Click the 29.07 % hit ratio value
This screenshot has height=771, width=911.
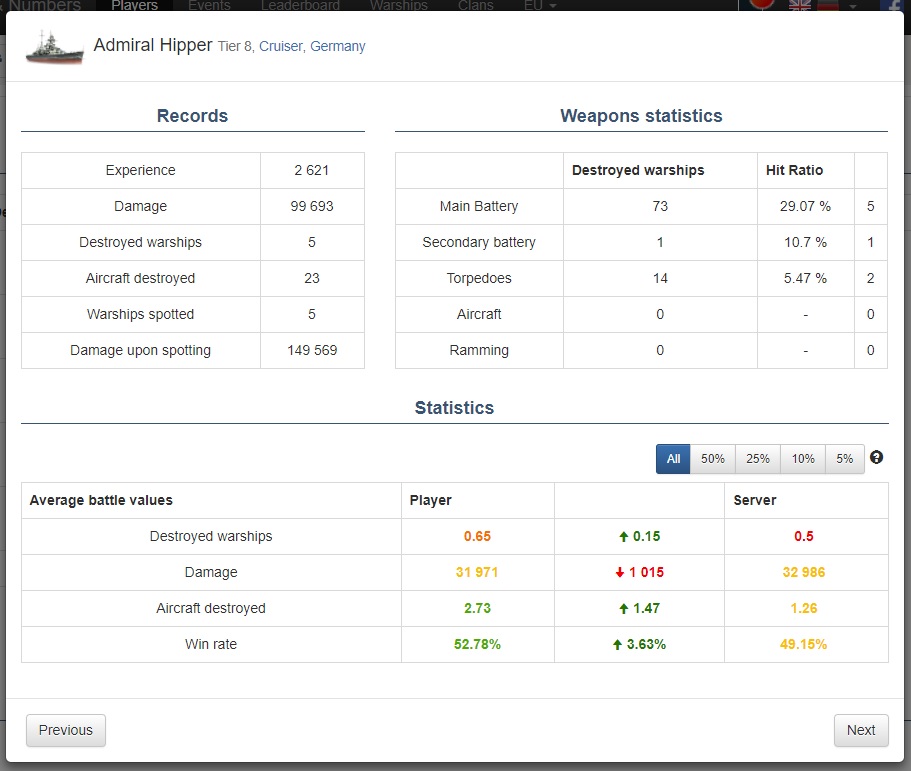[805, 206]
